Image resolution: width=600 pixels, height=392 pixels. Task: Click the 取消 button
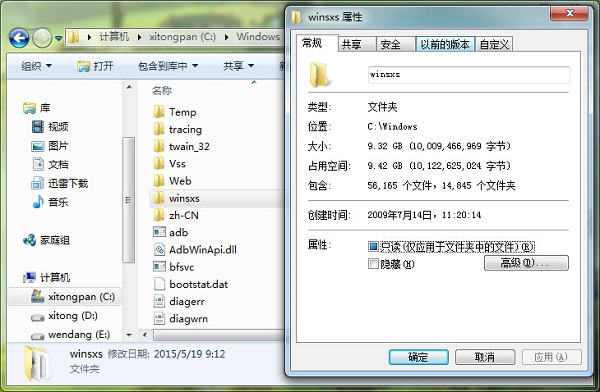pos(485,357)
